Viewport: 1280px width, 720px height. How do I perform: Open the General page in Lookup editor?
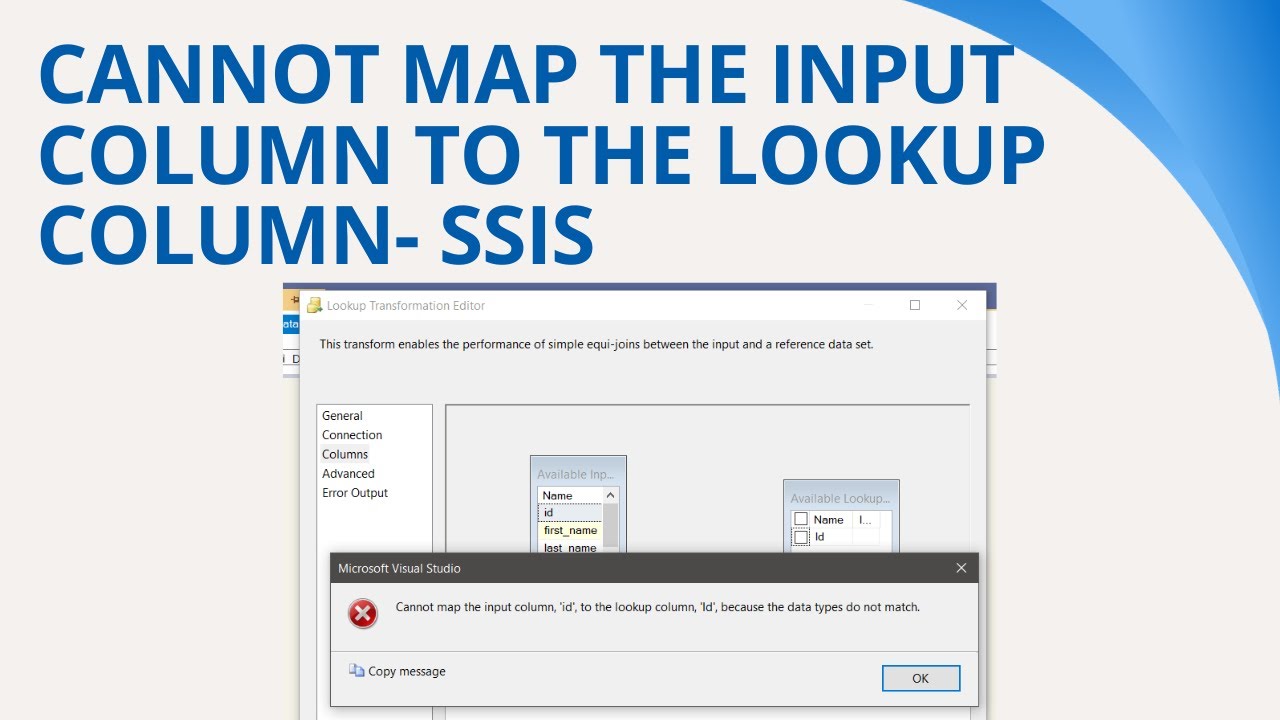(342, 416)
